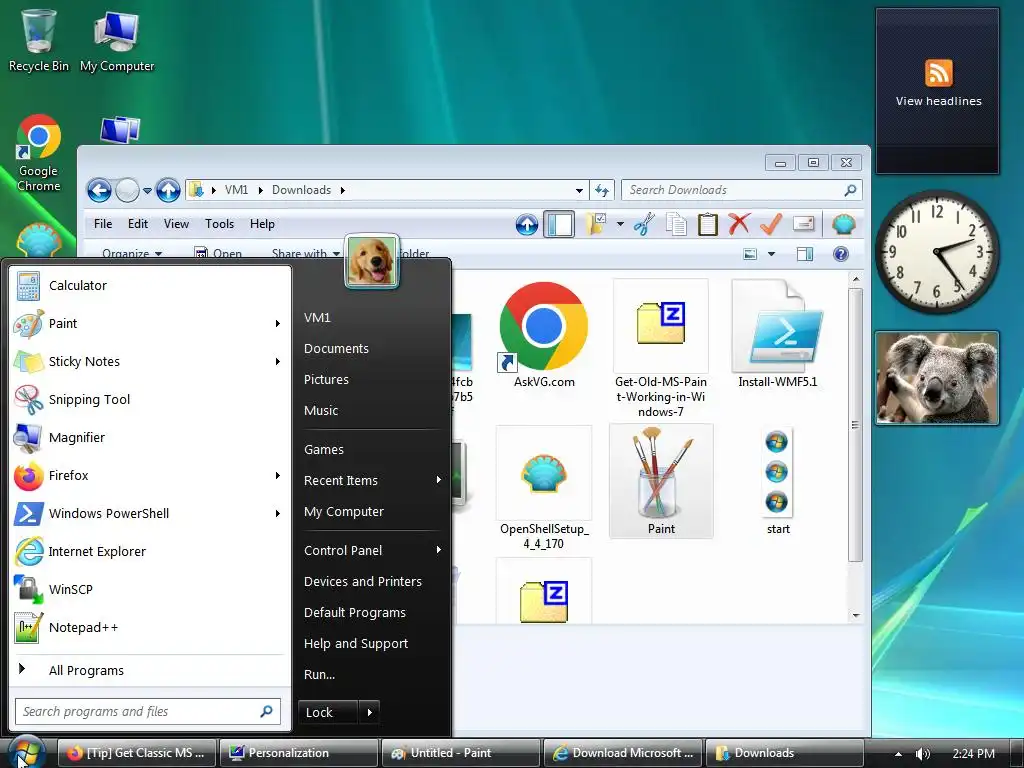
Task: Launch Notepad++ from Start menu
Action: click(150, 627)
